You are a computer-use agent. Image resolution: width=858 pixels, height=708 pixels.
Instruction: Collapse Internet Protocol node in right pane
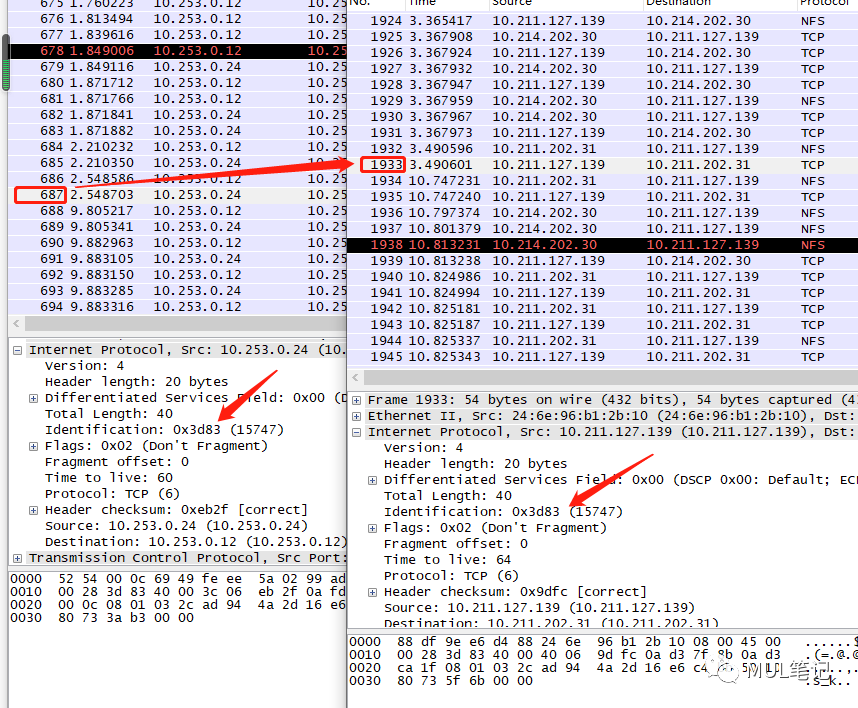(357, 431)
